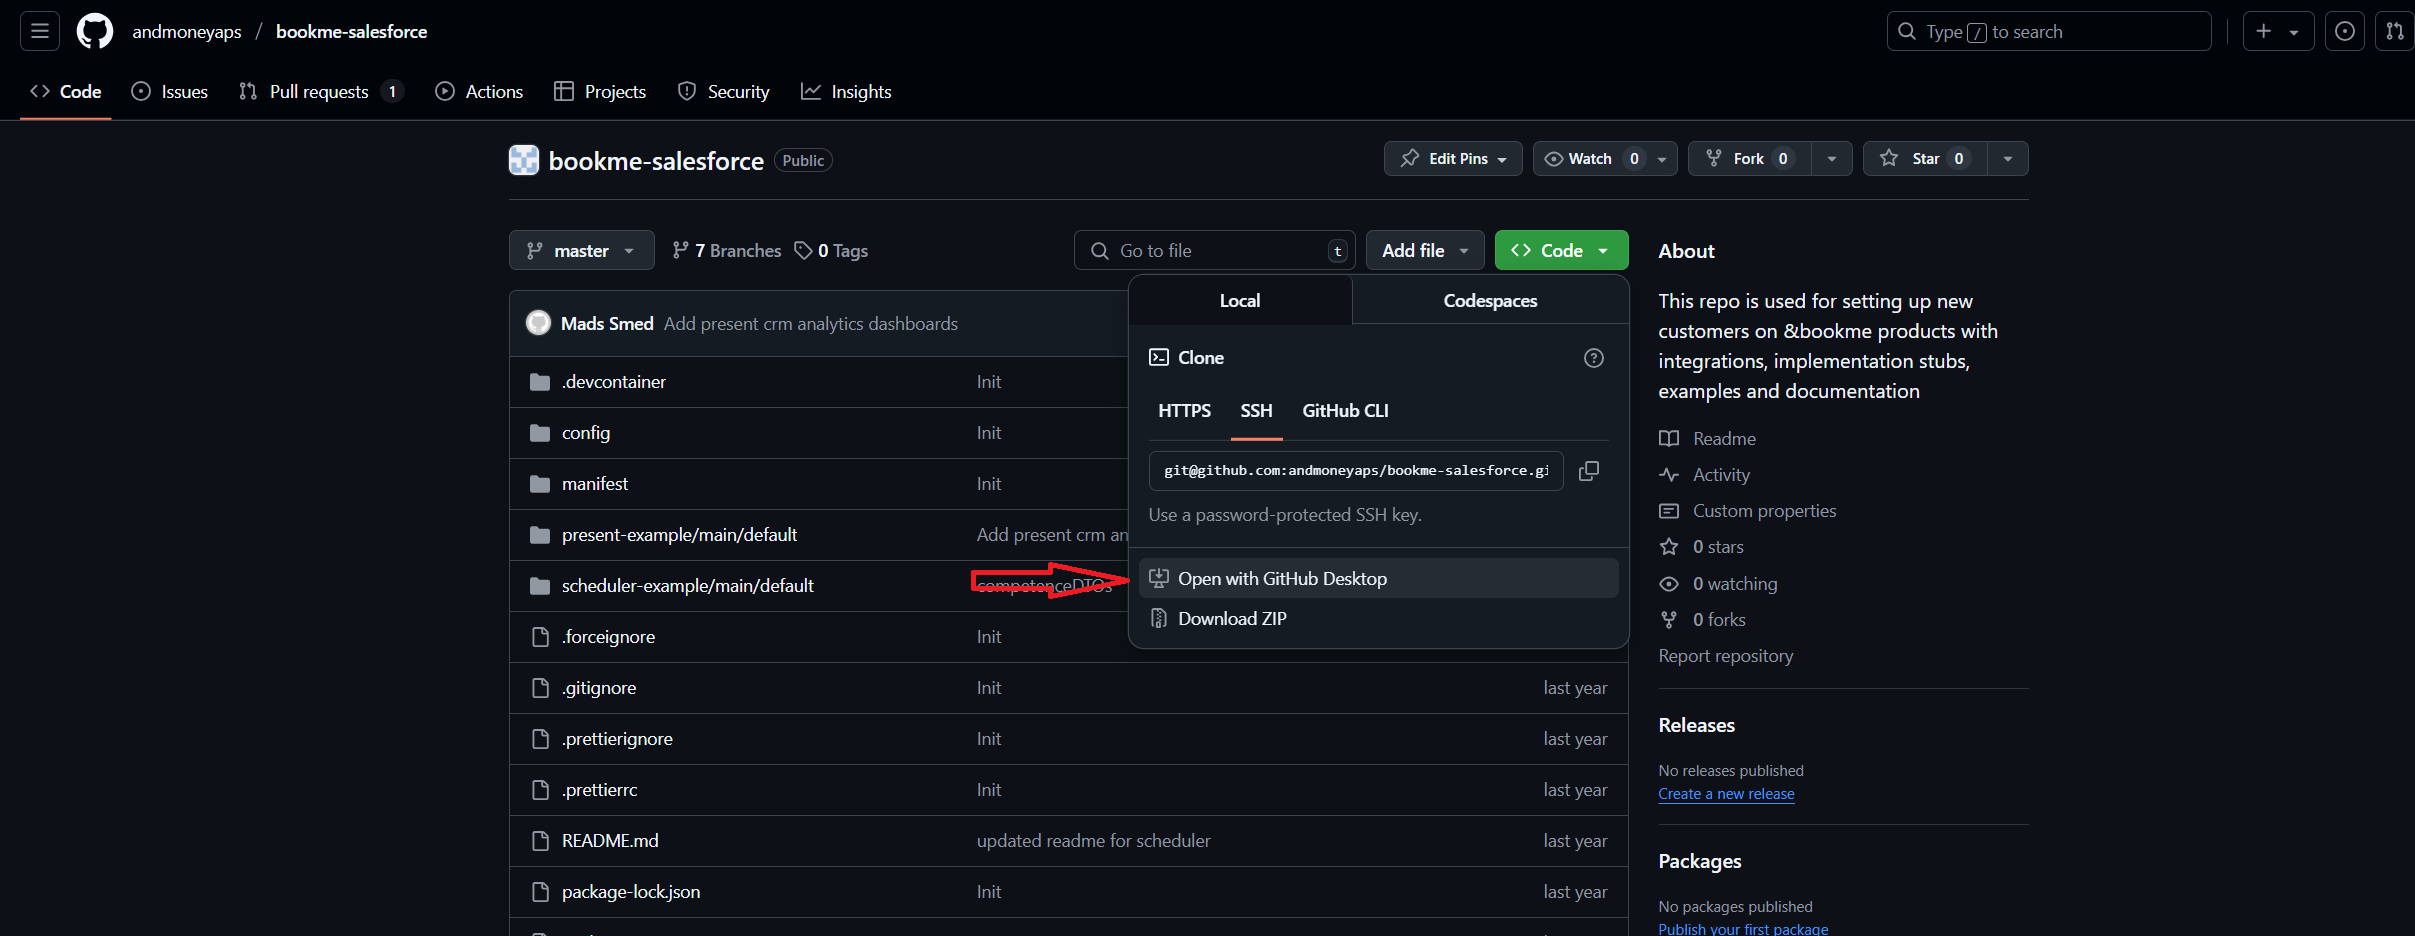2415x936 pixels.
Task: View the 0 Tags link
Action: 831,250
